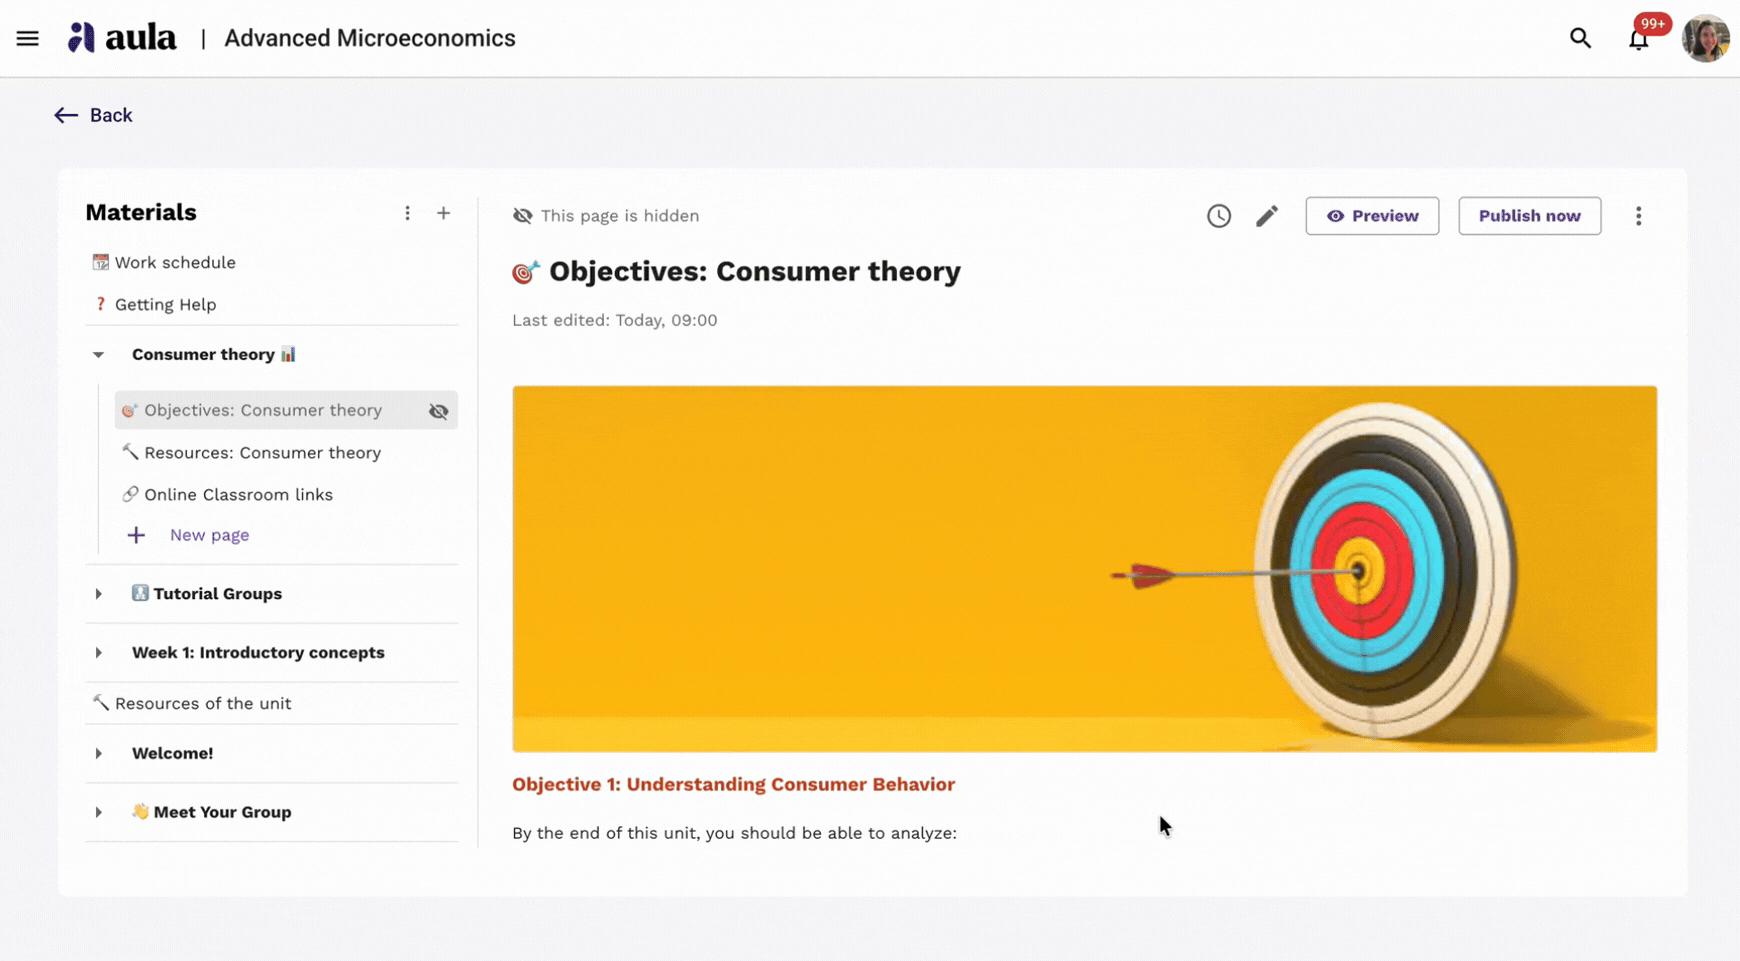This screenshot has width=1740, height=961.
Task: Collapse the Consumer theory section
Action: (x=98, y=355)
